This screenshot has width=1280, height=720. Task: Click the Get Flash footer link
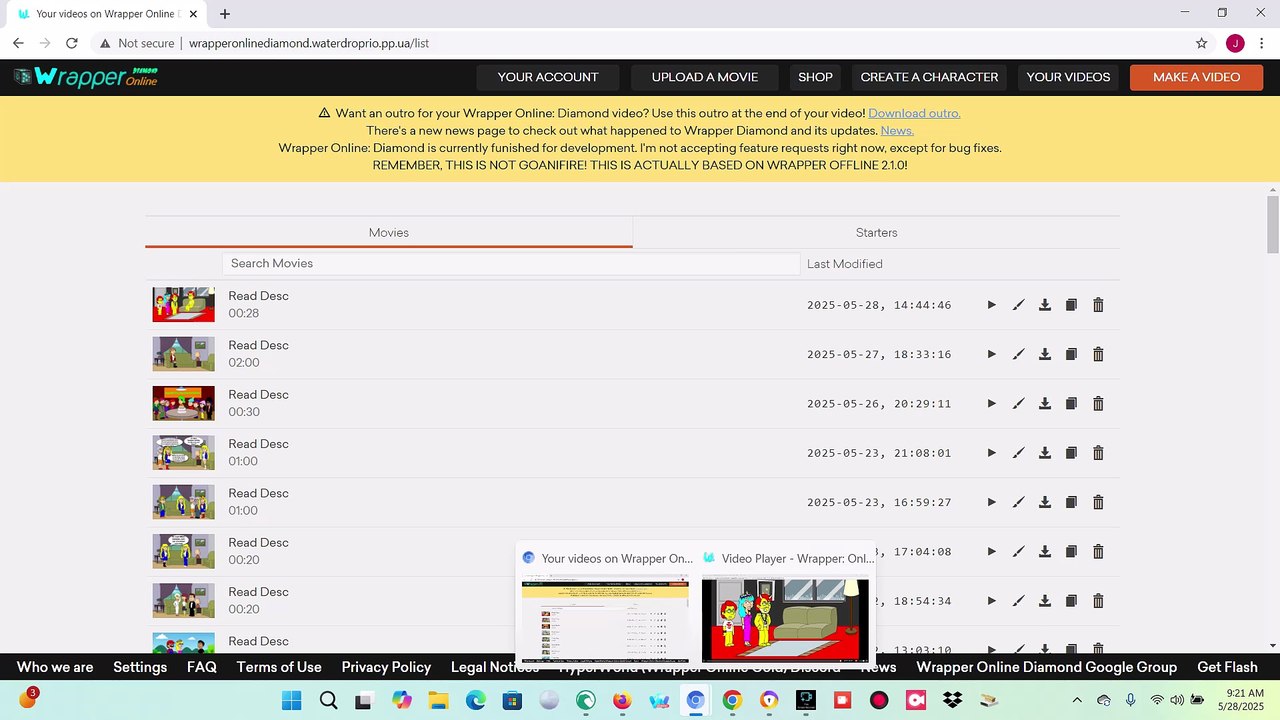click(1227, 667)
